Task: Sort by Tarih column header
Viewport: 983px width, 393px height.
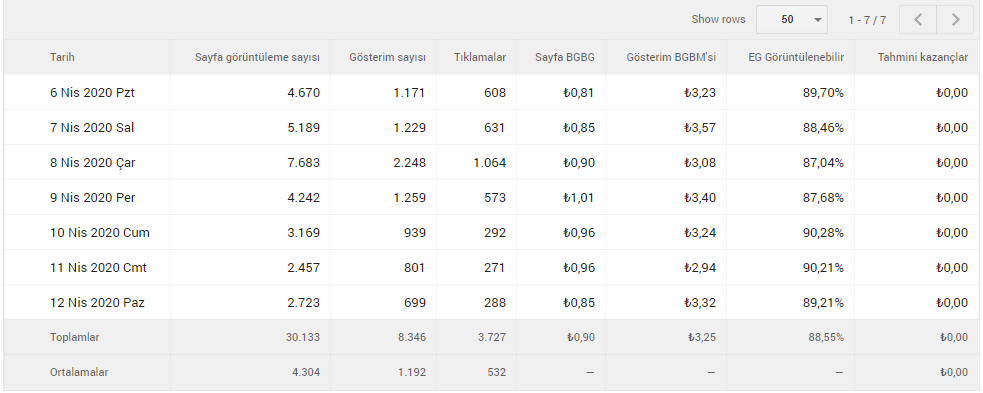Action: [x=62, y=57]
